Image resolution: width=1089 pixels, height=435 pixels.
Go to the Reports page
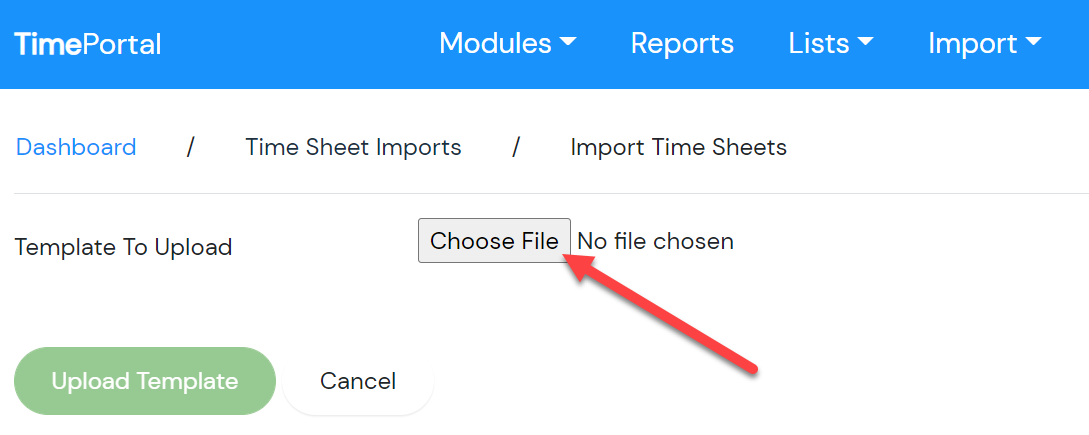pos(682,43)
